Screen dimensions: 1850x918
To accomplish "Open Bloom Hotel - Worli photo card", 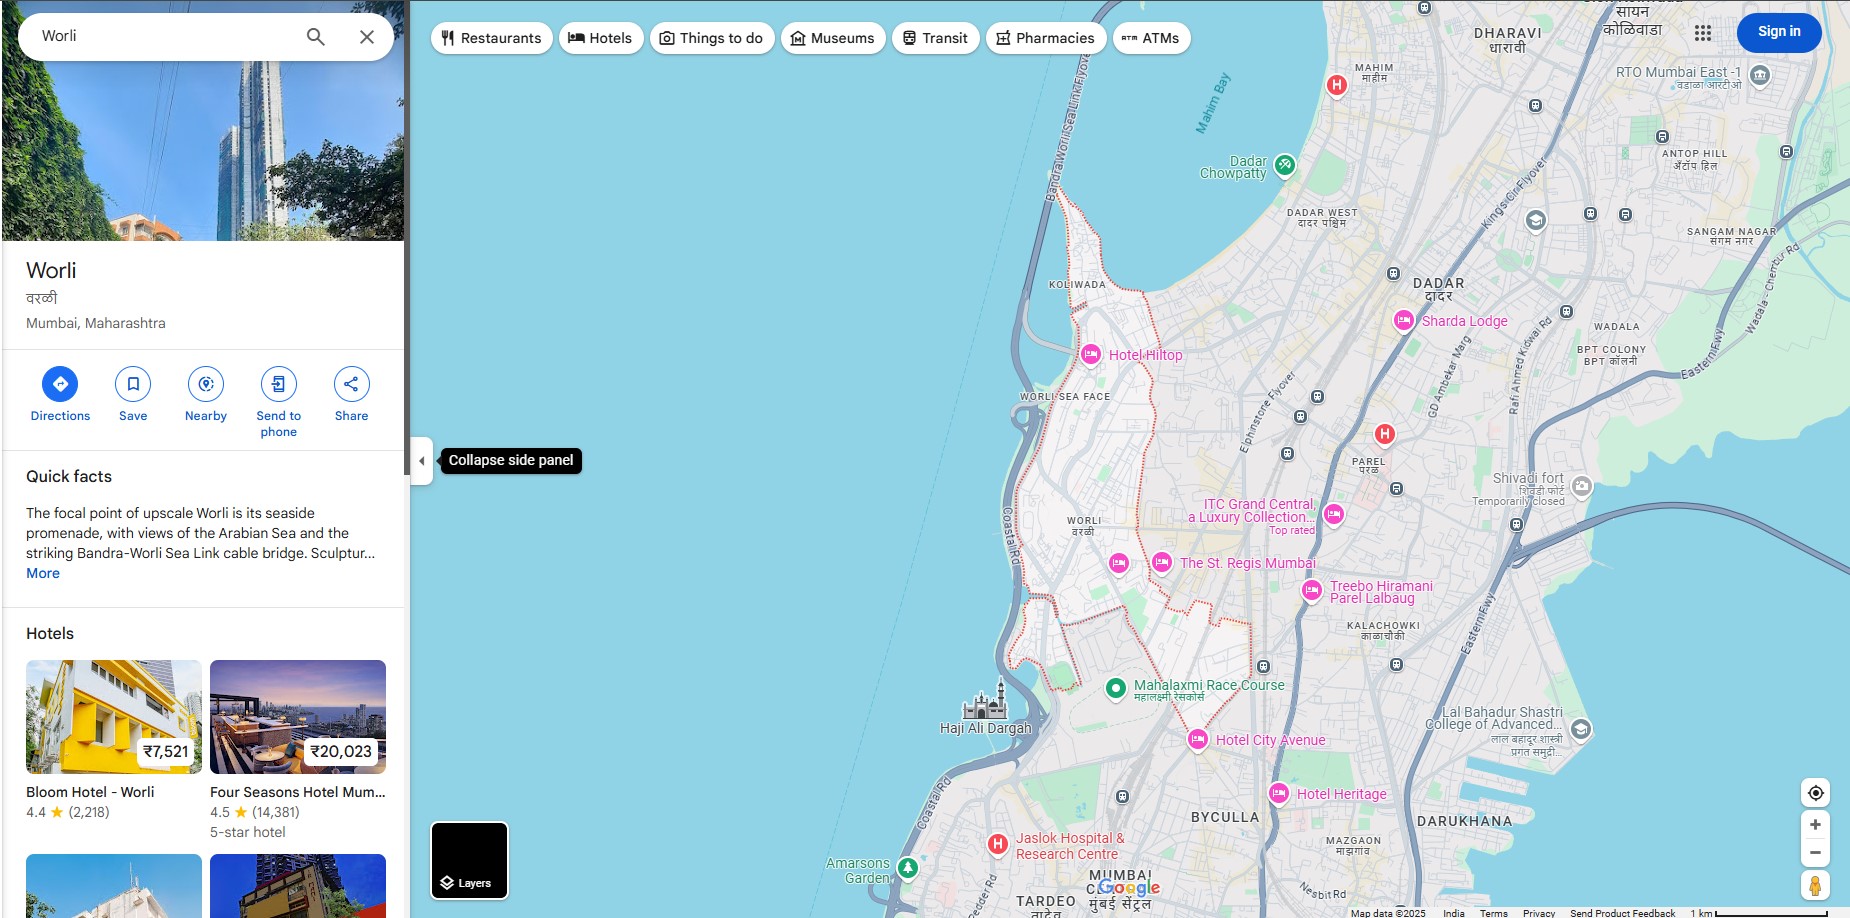I will (x=114, y=717).
